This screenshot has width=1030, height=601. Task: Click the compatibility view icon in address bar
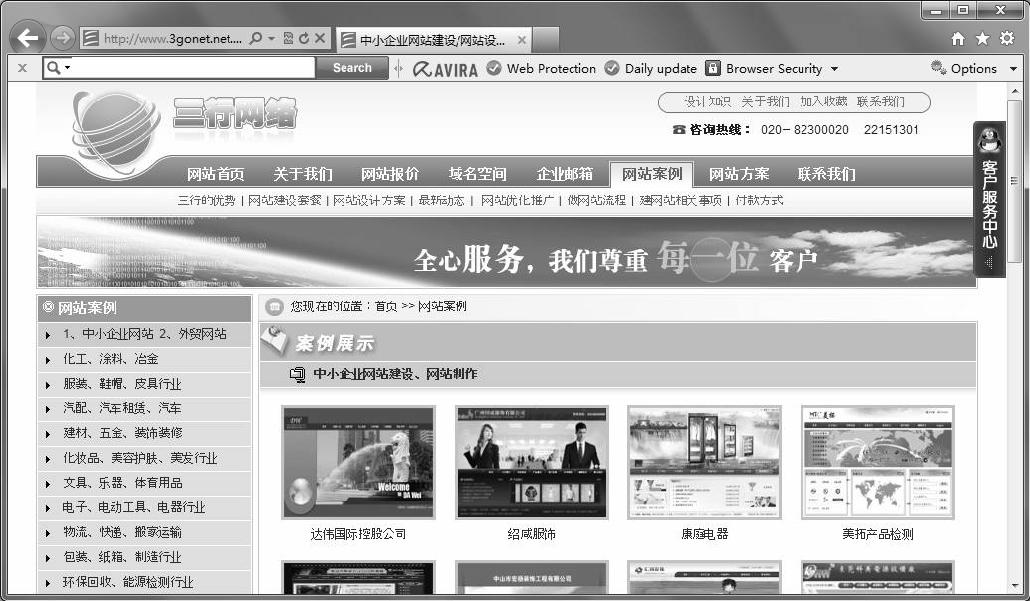click(x=288, y=38)
